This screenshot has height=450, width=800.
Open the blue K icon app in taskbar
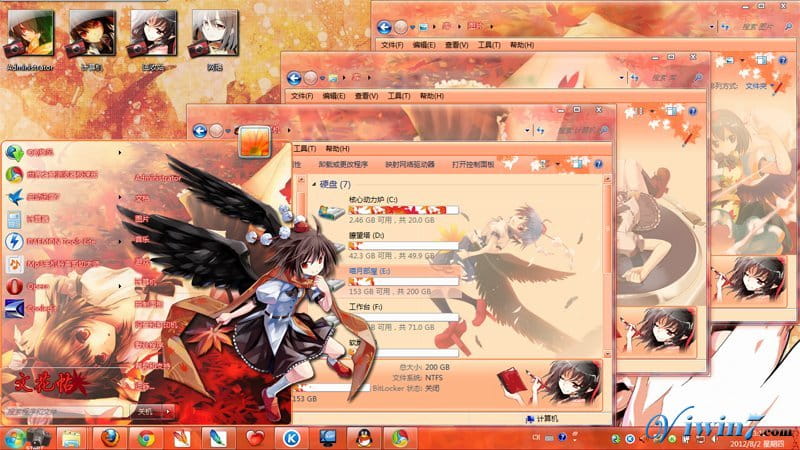click(x=291, y=437)
